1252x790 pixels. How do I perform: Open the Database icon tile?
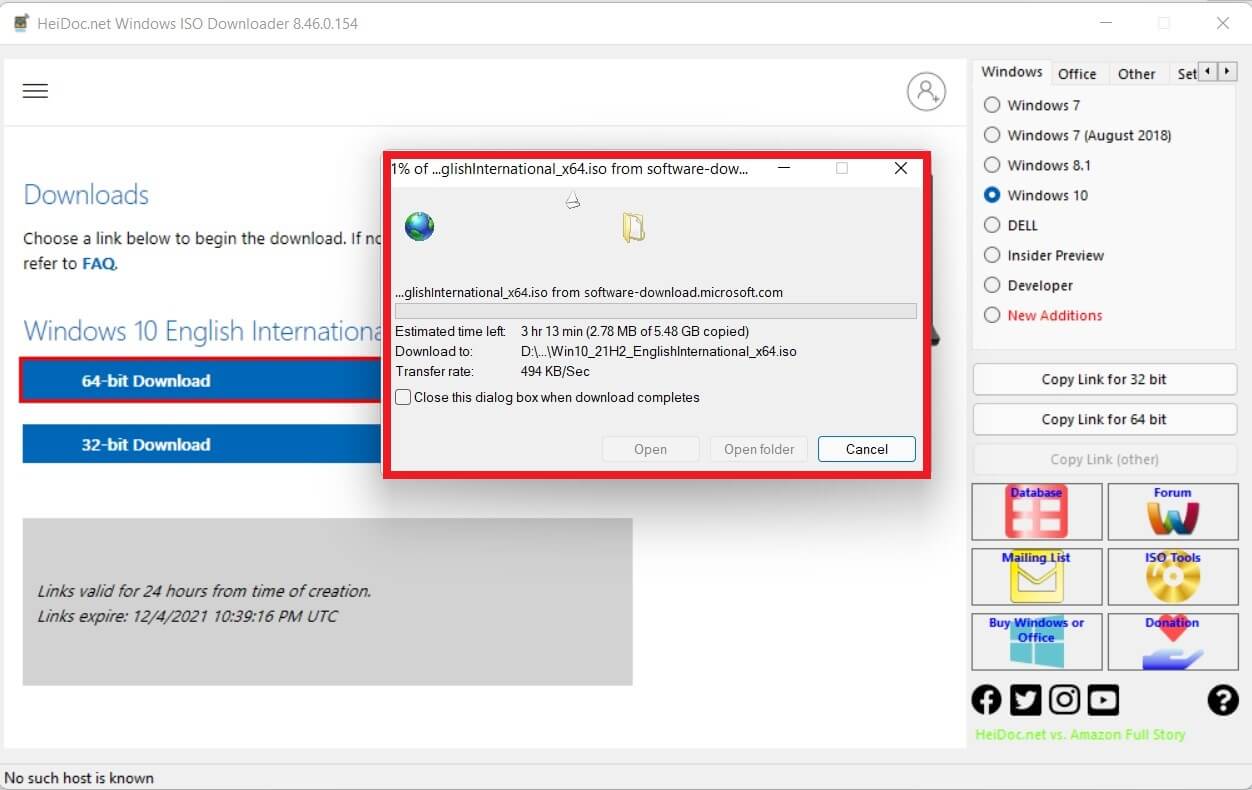1036,512
